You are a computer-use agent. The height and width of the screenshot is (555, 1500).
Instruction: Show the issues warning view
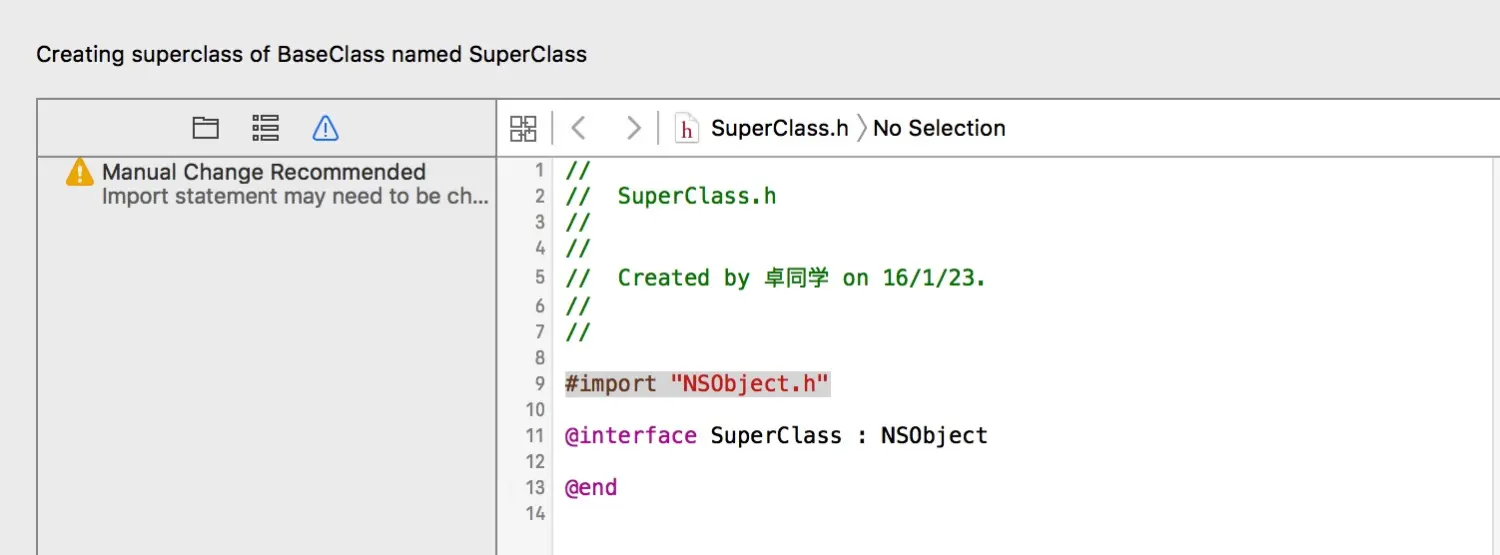(325, 128)
